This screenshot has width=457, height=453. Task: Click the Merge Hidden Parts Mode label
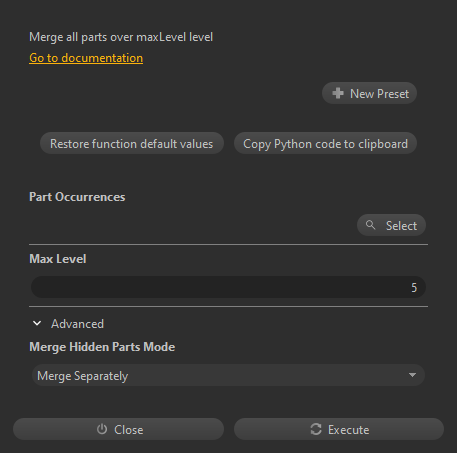click(x=102, y=347)
